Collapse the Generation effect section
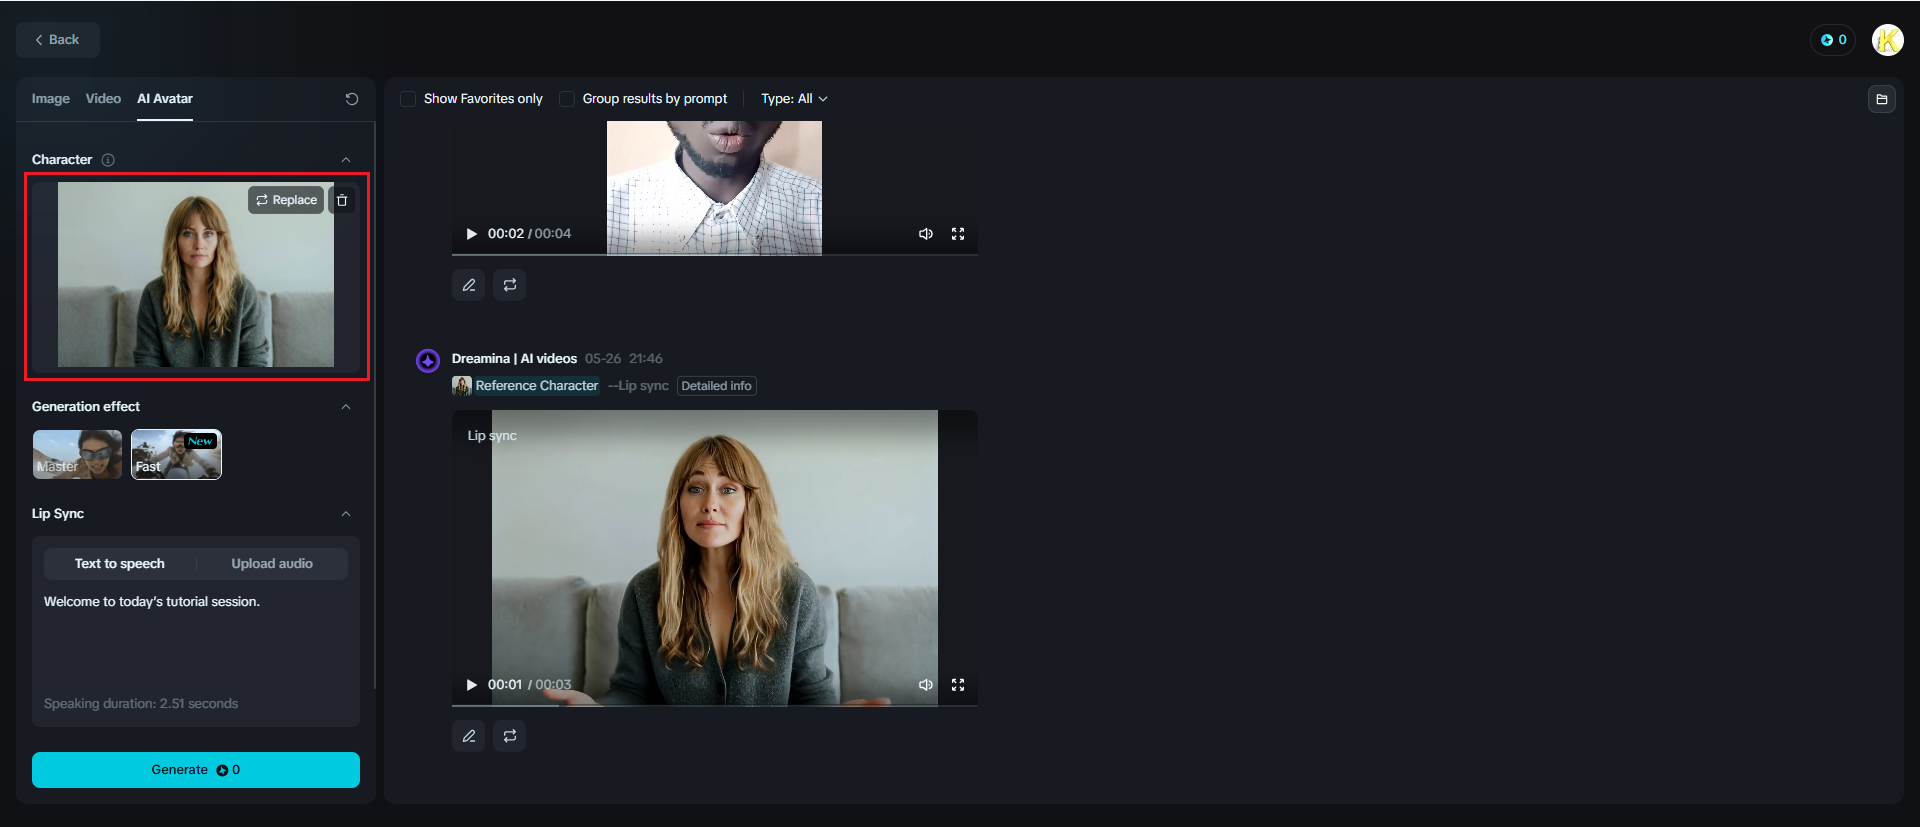Viewport: 1920px width, 827px height. pyautogui.click(x=346, y=407)
